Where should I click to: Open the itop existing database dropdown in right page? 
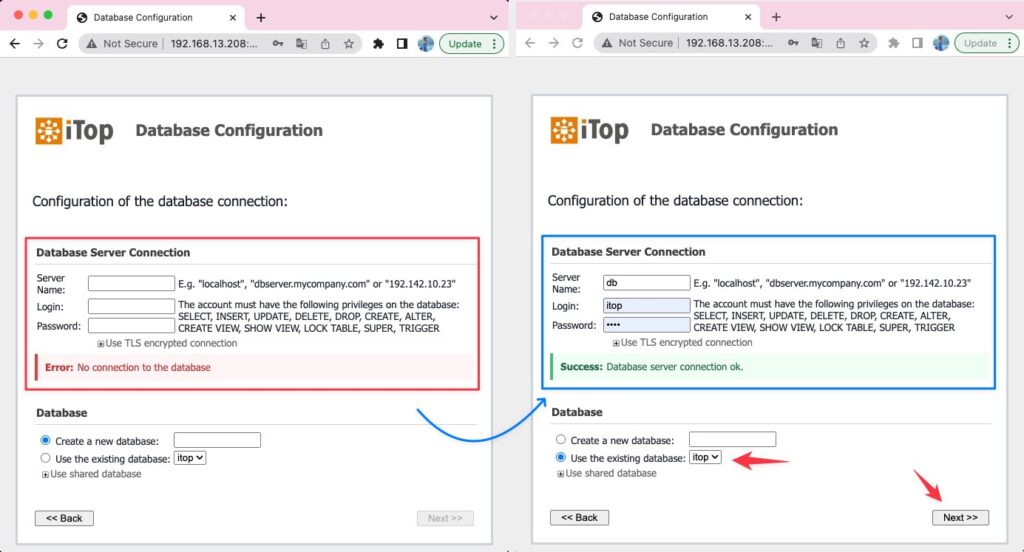[705, 457]
